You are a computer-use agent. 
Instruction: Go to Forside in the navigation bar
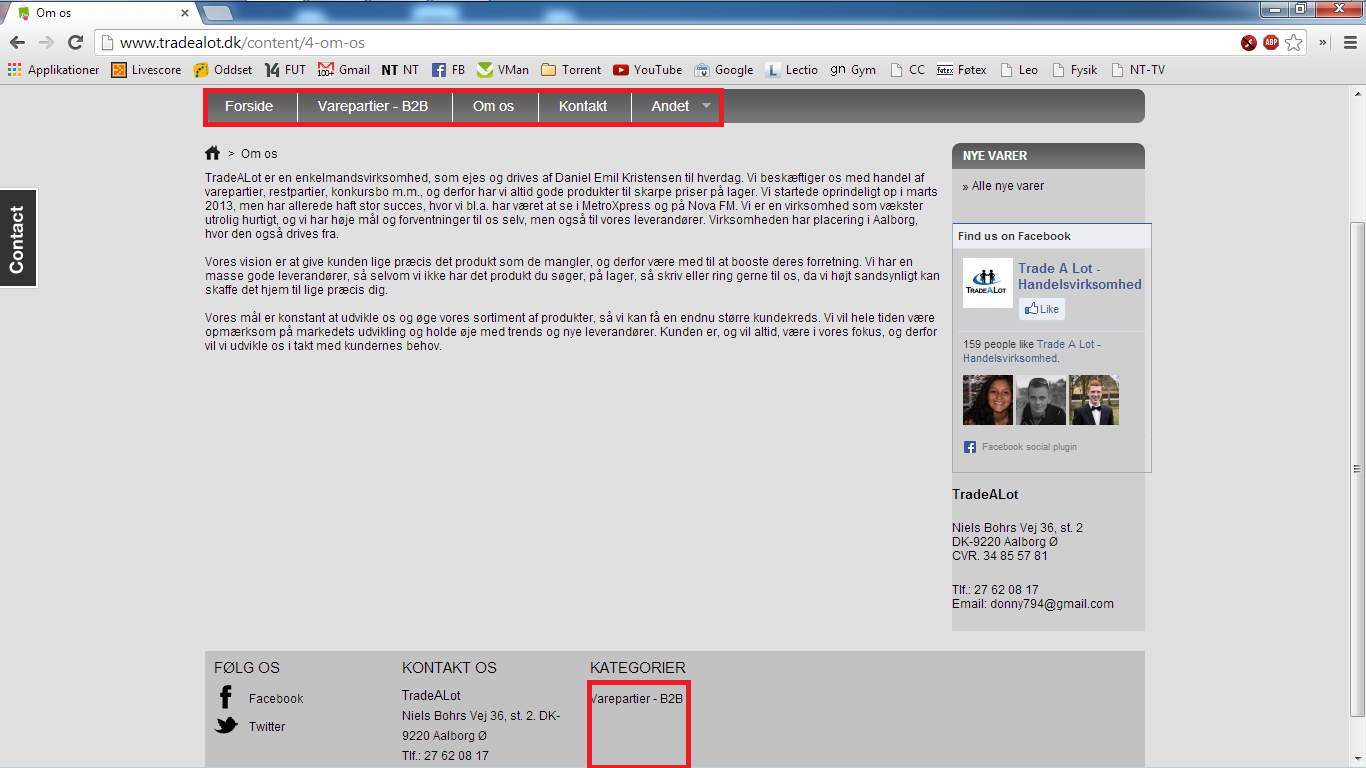(249, 106)
